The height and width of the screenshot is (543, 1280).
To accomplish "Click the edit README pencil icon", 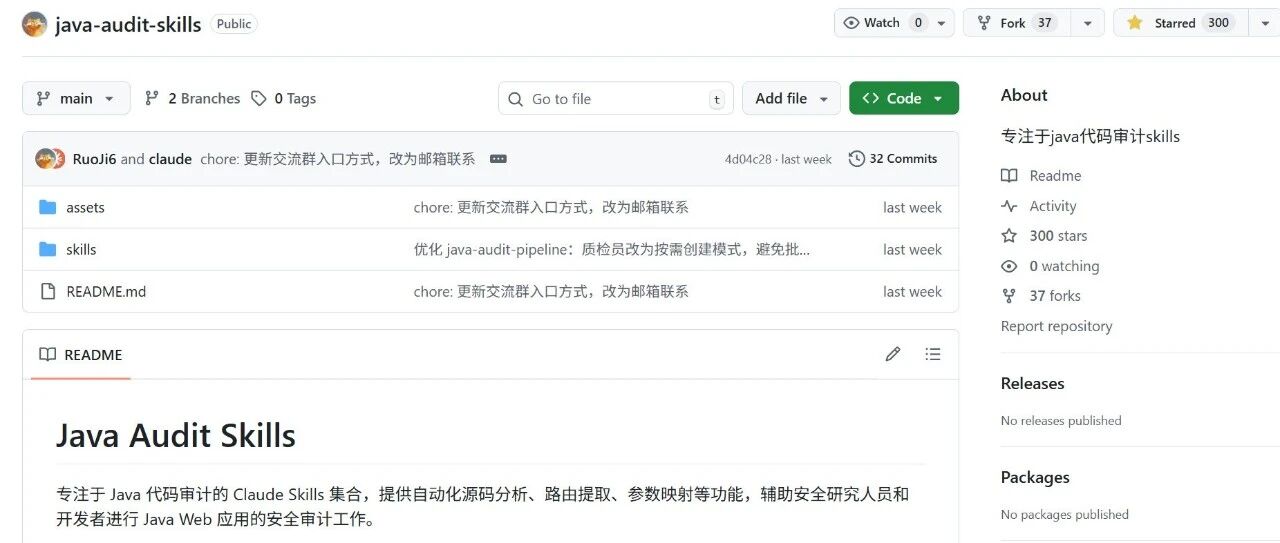I will point(893,354).
